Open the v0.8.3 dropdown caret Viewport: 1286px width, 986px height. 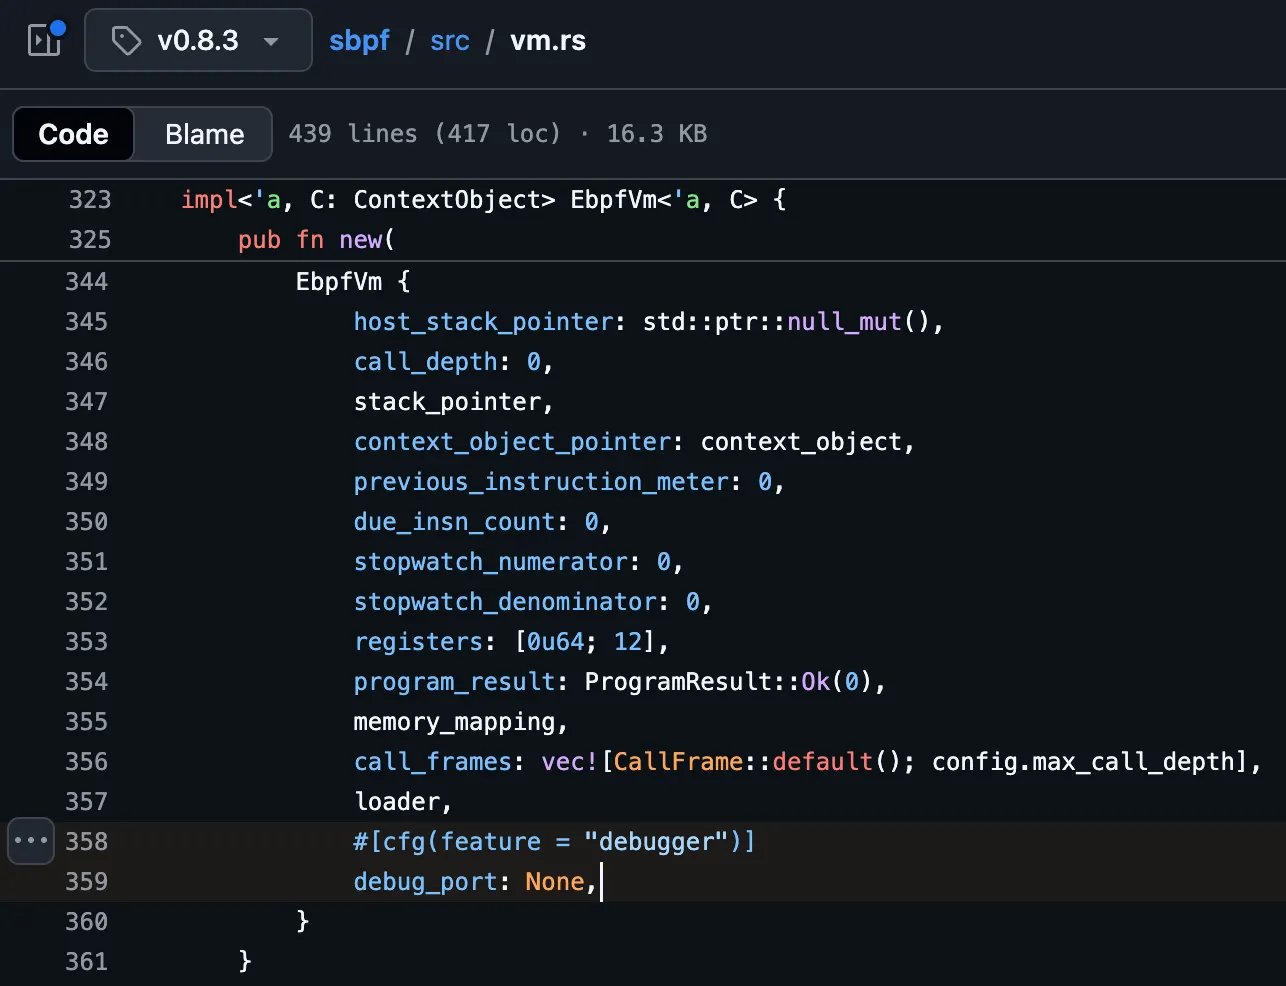coord(270,41)
